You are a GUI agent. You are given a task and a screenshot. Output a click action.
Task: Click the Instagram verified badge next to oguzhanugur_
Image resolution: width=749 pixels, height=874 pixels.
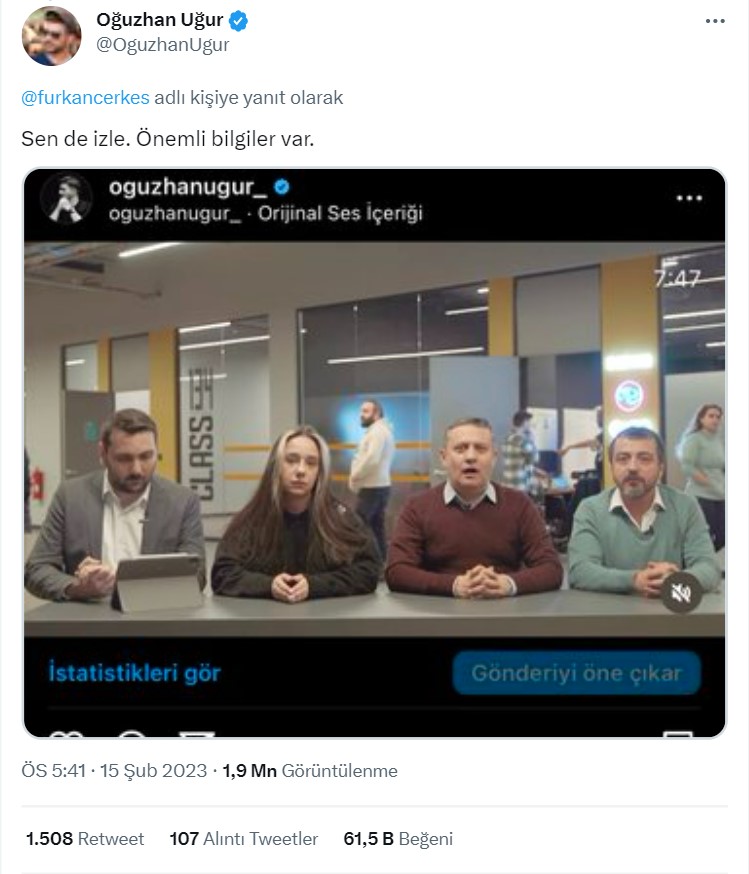(282, 187)
